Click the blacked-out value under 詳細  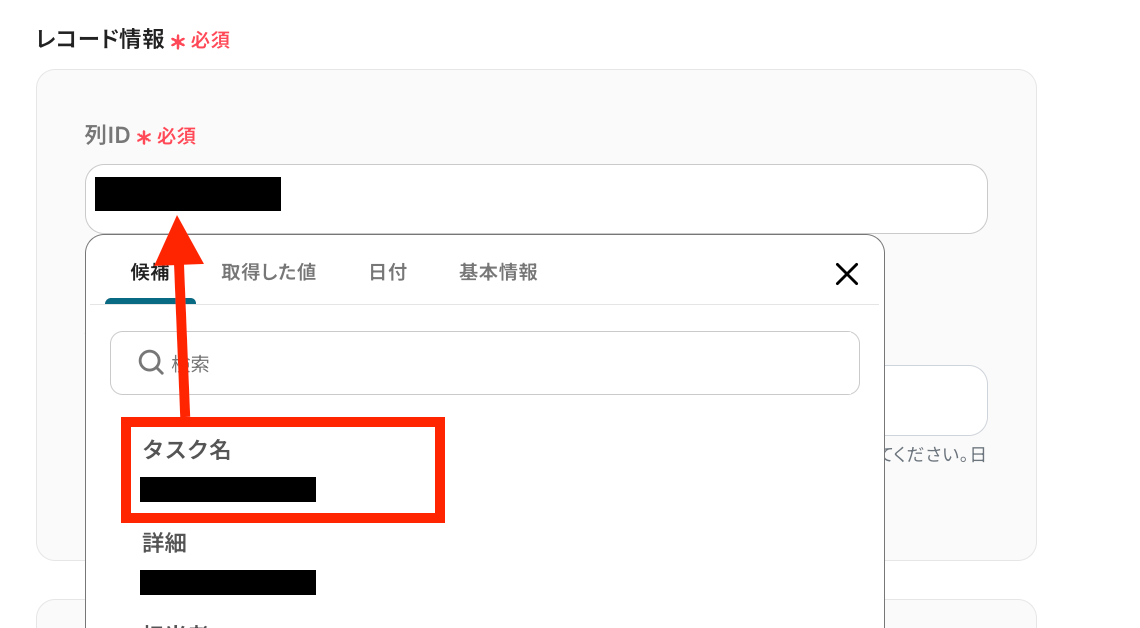point(228,582)
